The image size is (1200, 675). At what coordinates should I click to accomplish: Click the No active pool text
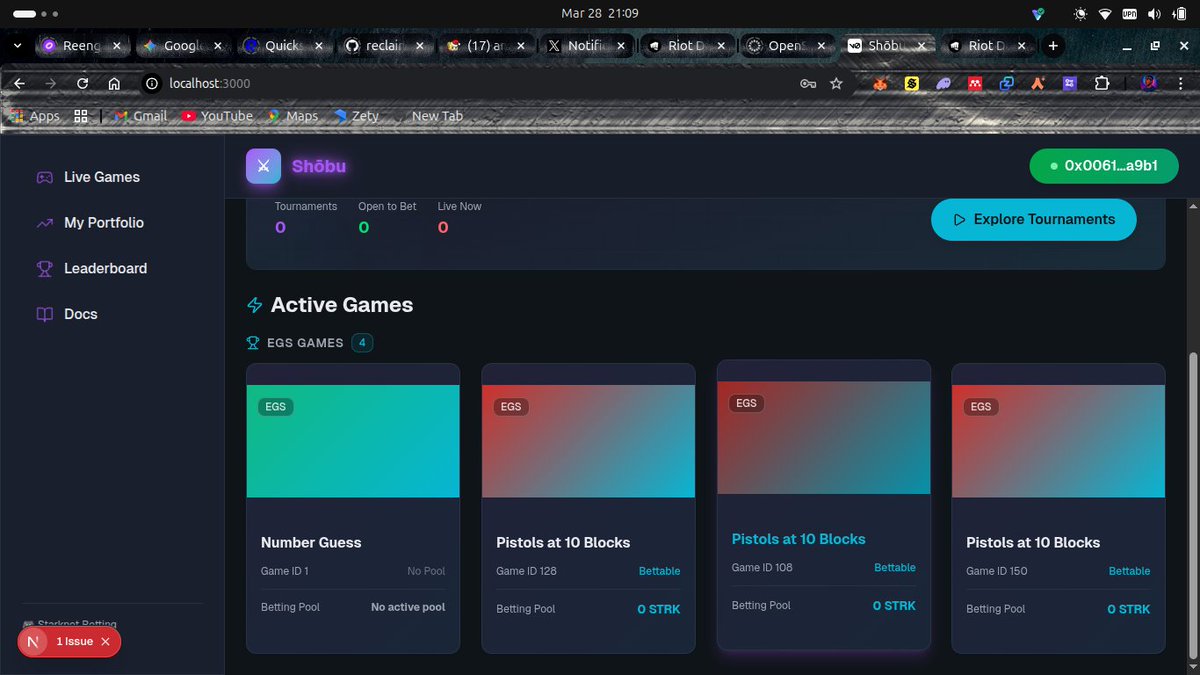click(408, 607)
